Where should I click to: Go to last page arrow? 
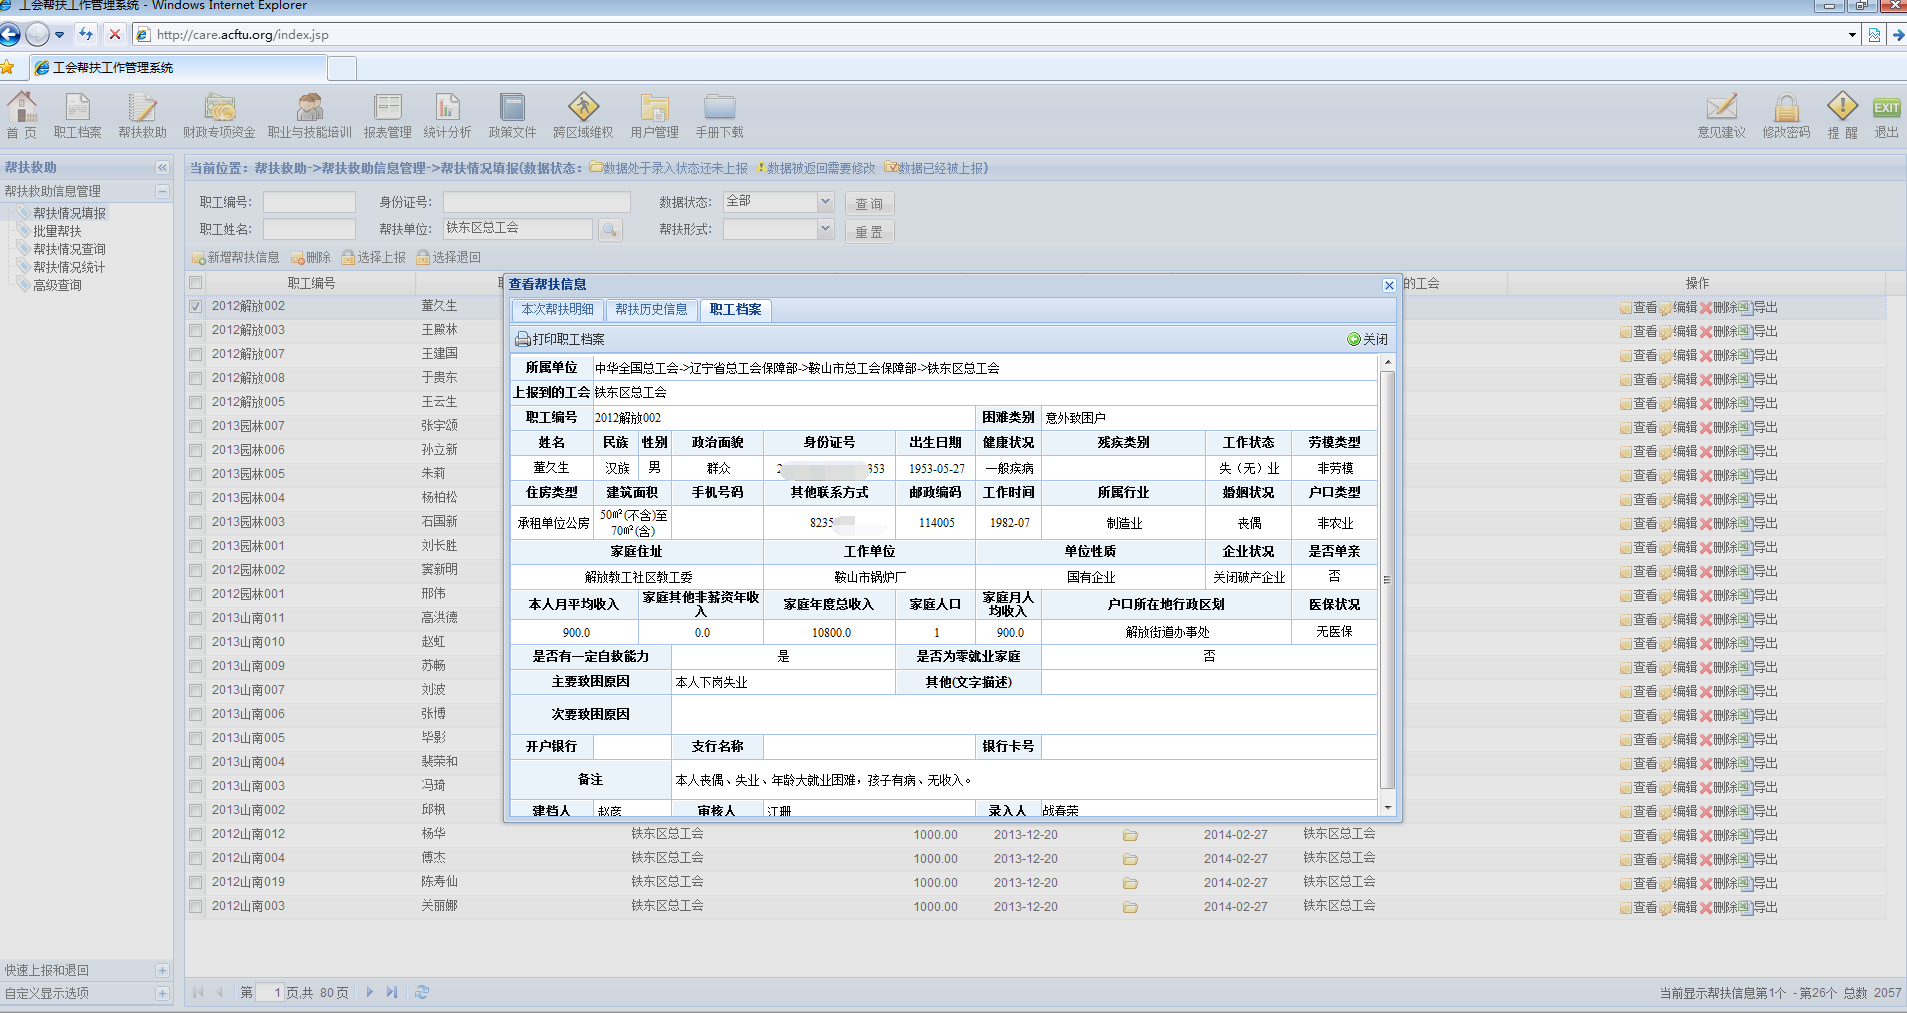tap(392, 992)
